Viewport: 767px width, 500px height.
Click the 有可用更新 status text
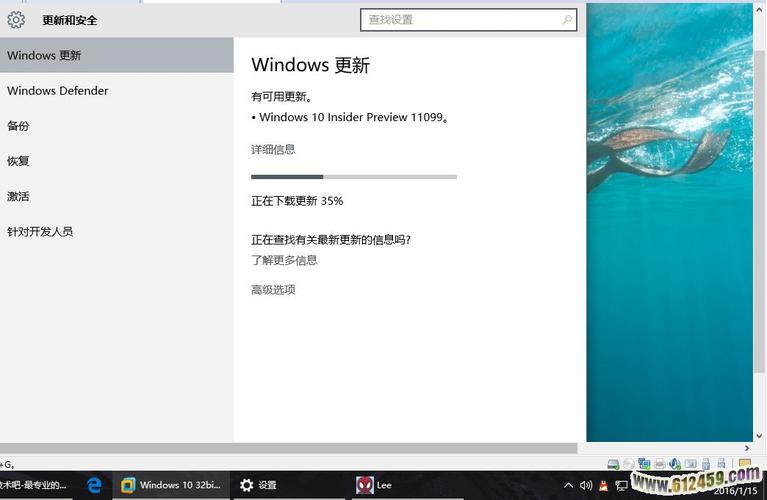point(281,97)
